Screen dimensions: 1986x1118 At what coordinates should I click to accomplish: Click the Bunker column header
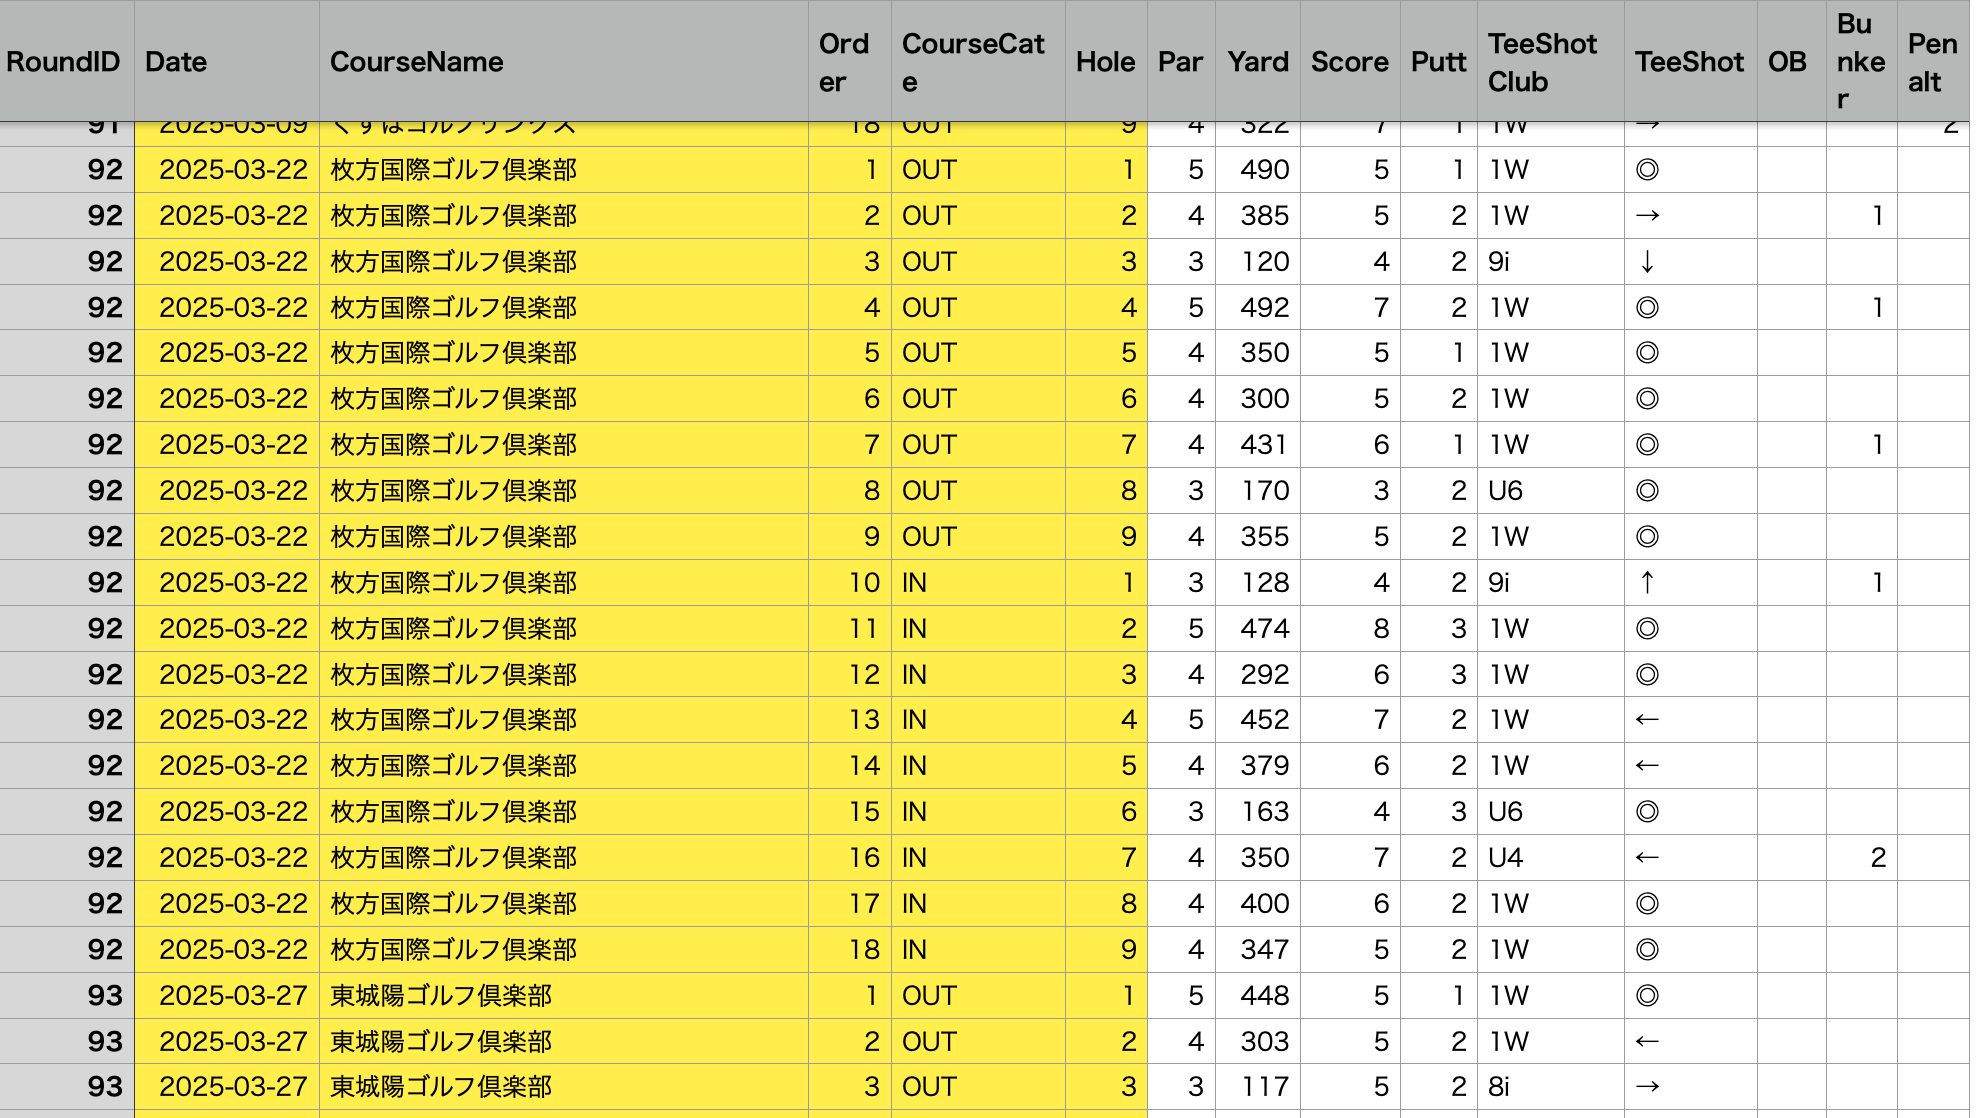[1859, 62]
